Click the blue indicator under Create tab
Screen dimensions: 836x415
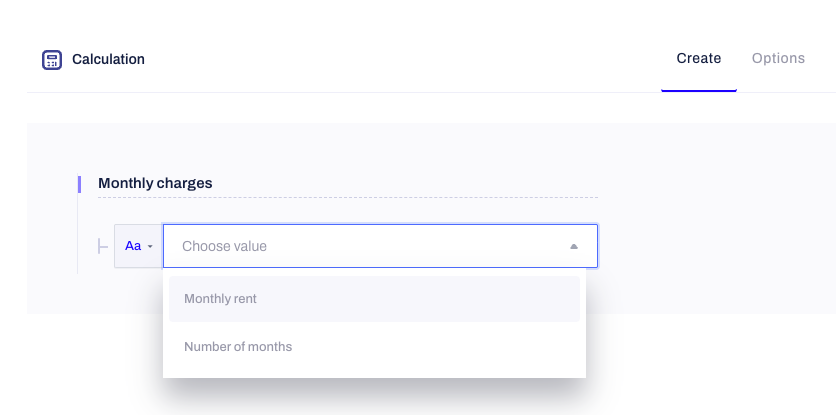click(x=698, y=91)
